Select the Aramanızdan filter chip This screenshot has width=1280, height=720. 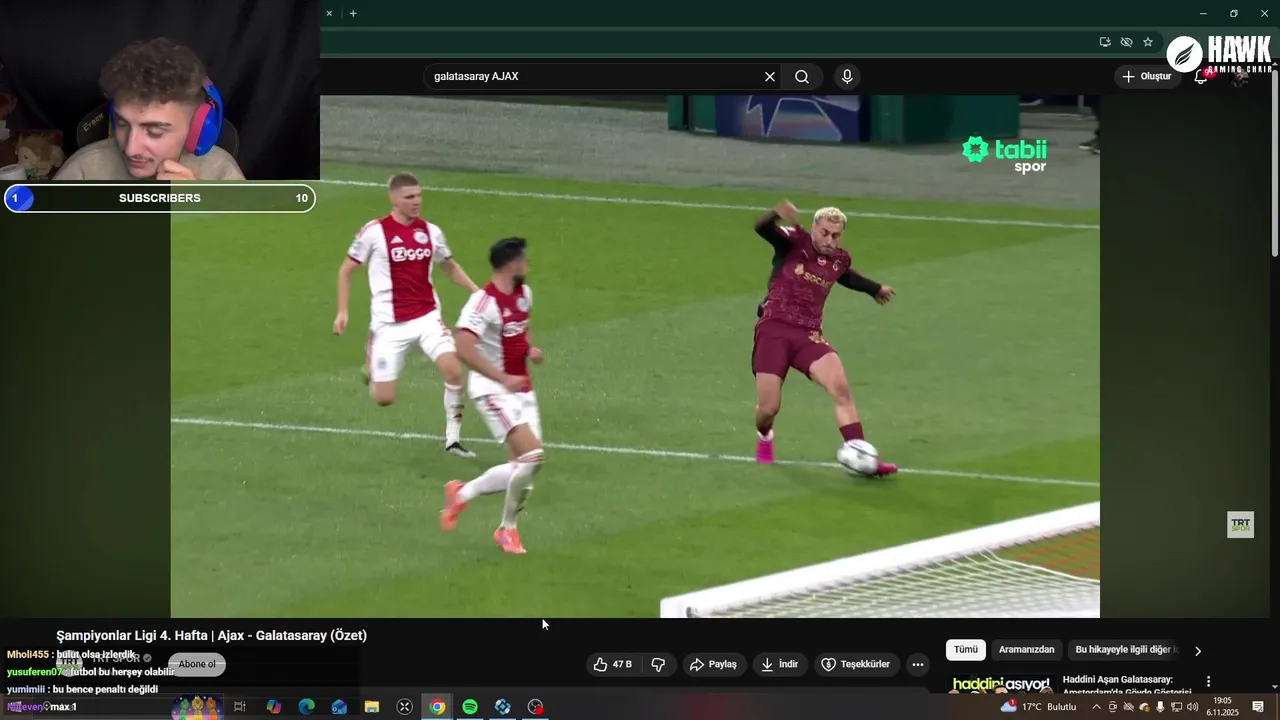(x=1026, y=650)
